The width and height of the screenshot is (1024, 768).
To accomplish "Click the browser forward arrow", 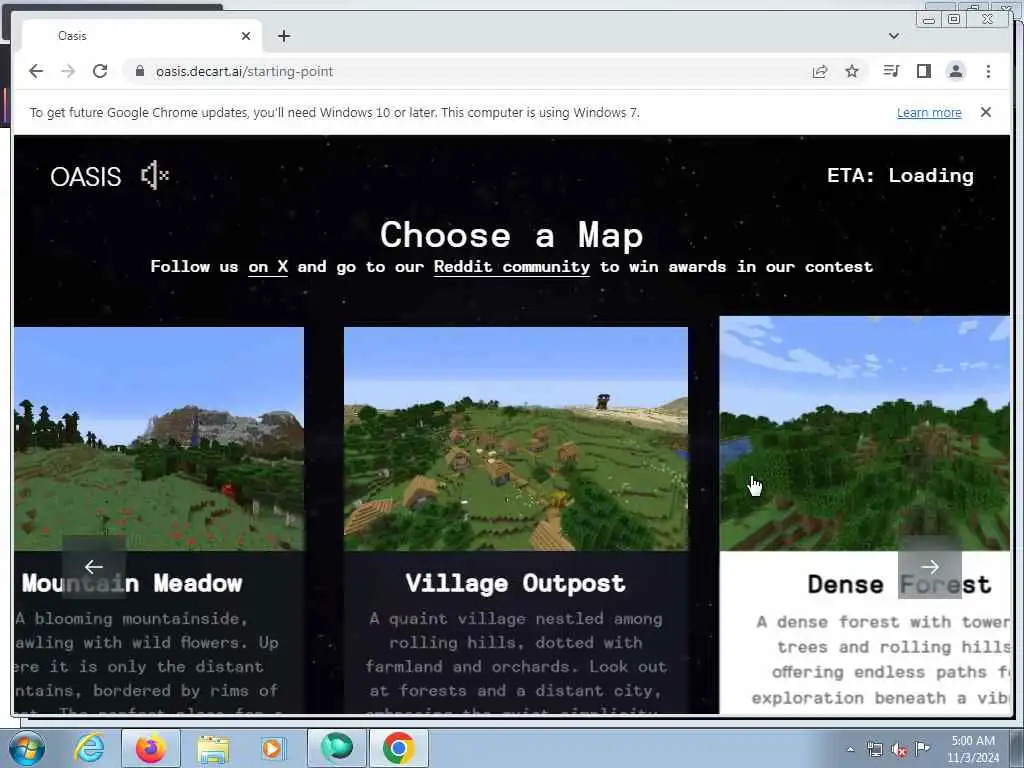I will [68, 71].
